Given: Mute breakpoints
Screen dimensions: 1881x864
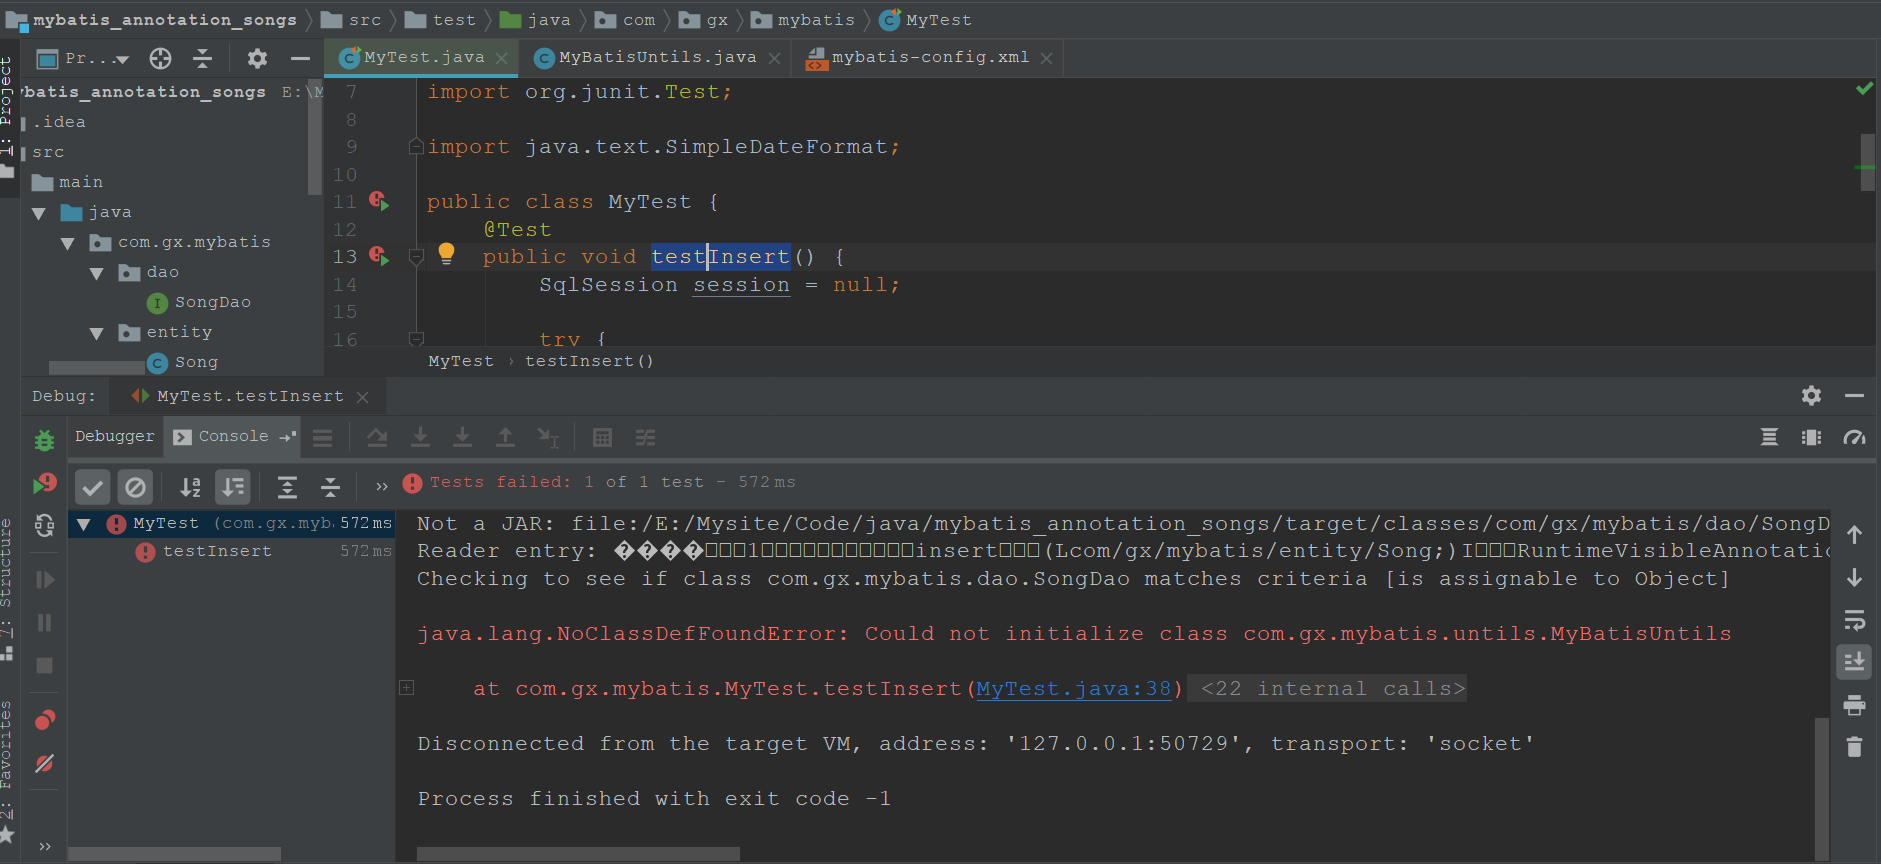Looking at the screenshot, I should [x=44, y=764].
